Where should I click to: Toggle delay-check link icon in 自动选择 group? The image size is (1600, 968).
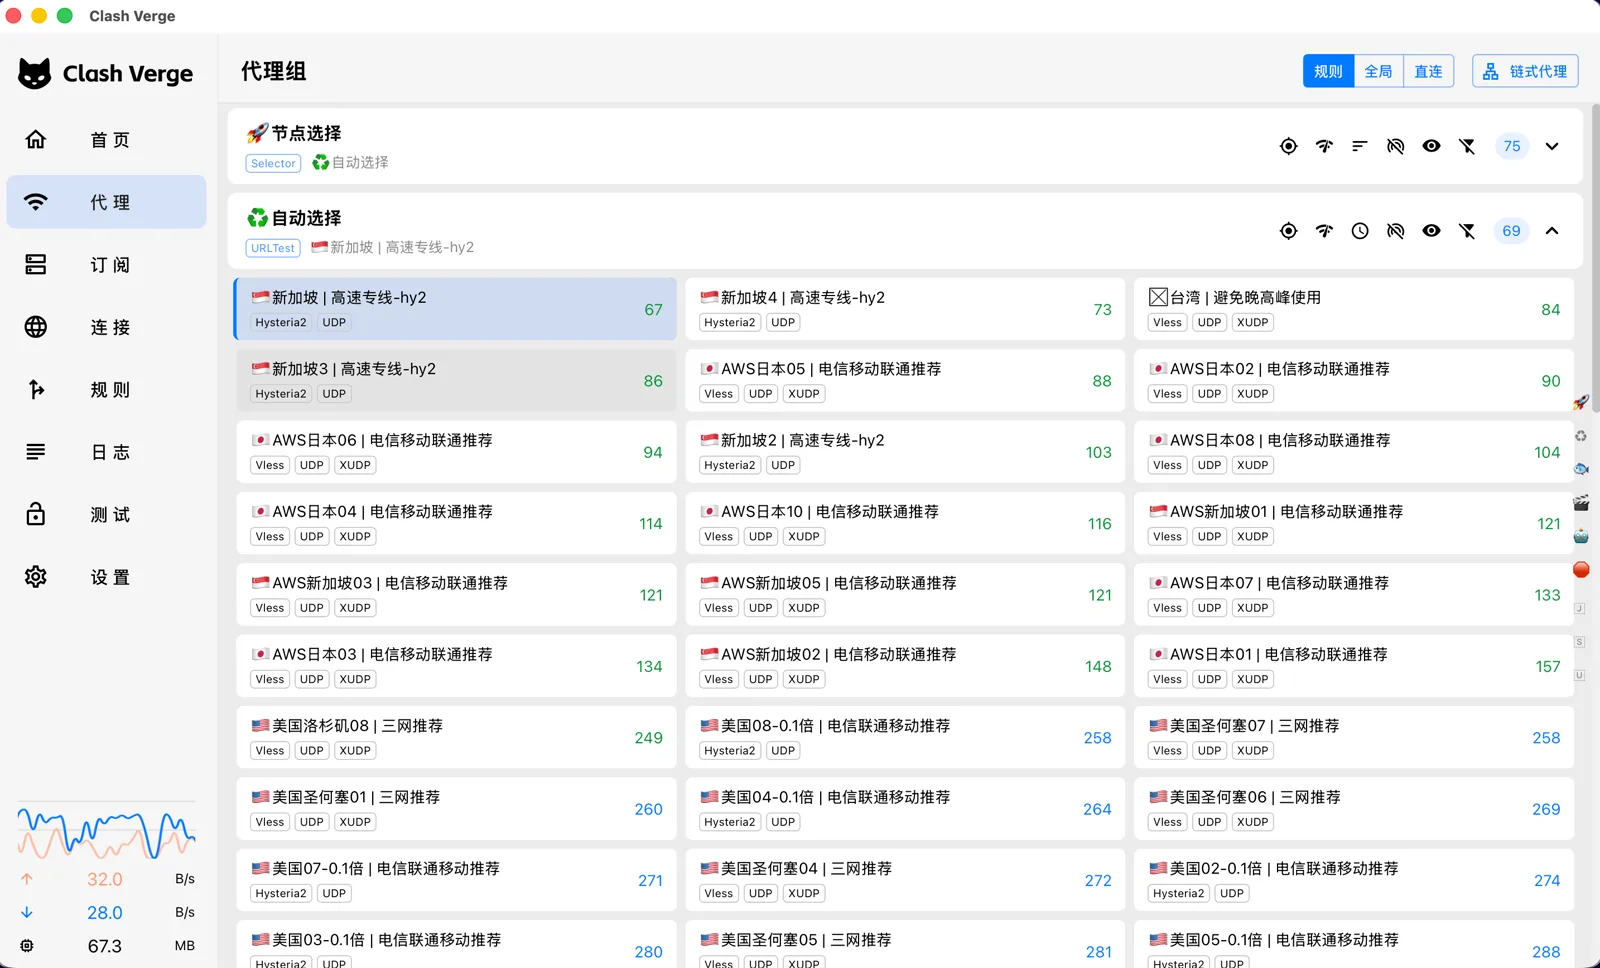[x=1396, y=231]
